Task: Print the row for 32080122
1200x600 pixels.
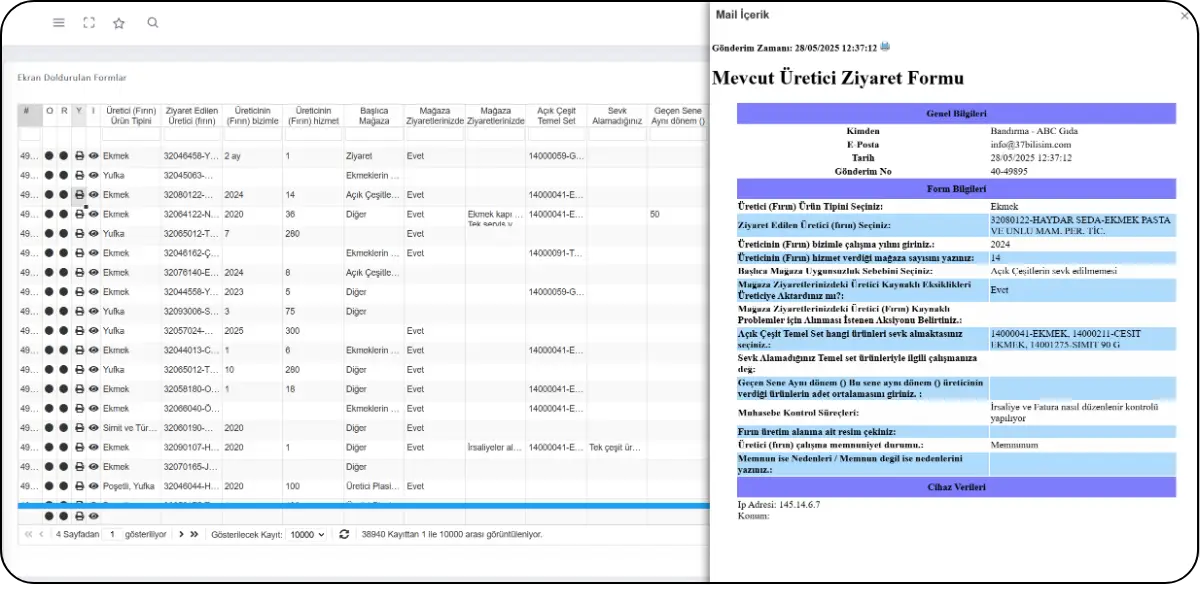Action: (x=79, y=195)
